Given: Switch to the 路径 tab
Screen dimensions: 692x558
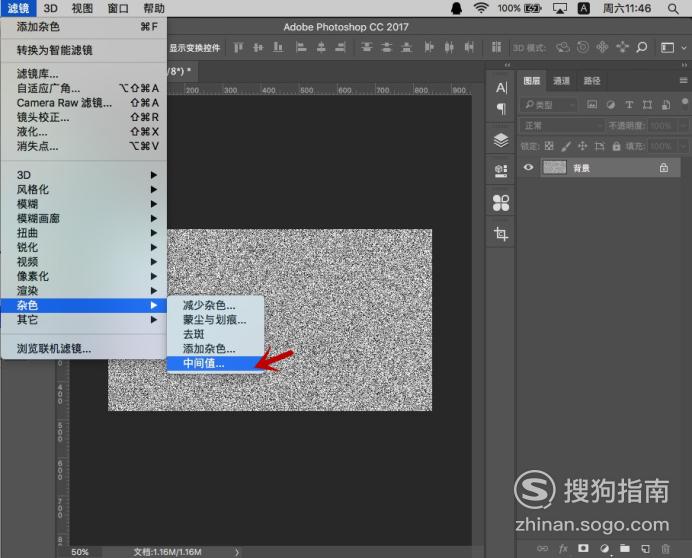Looking at the screenshot, I should (592, 80).
